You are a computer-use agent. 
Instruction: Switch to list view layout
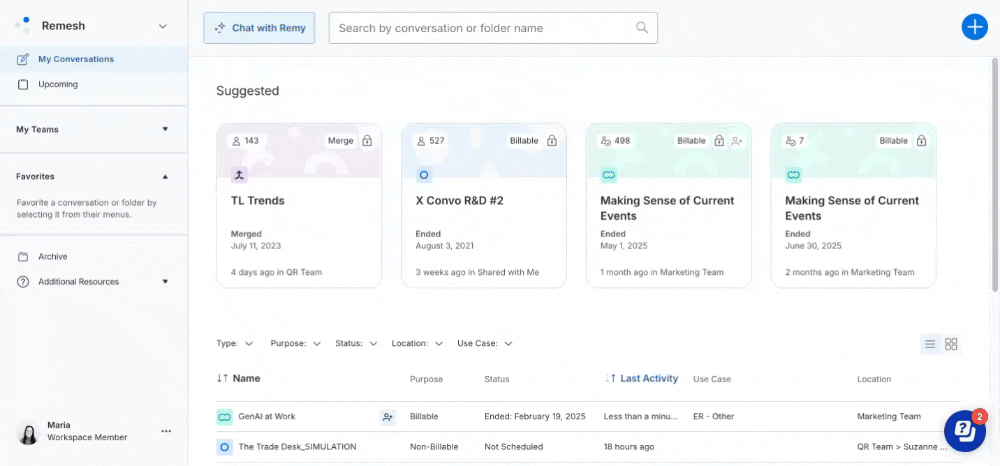[x=930, y=344]
